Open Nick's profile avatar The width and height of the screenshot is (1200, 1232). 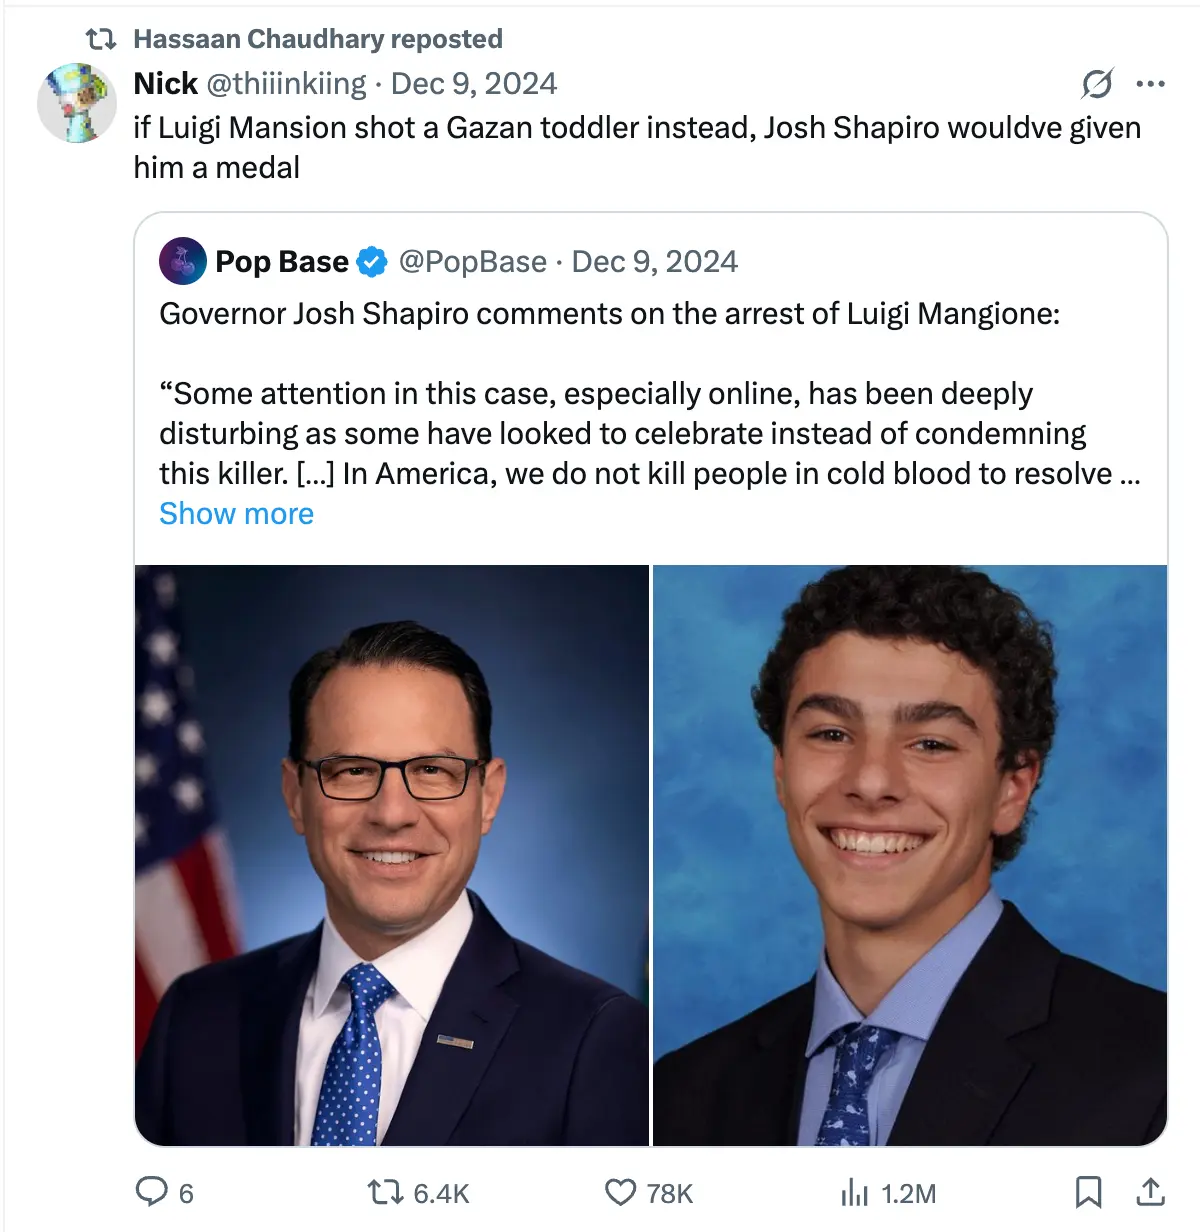(77, 103)
